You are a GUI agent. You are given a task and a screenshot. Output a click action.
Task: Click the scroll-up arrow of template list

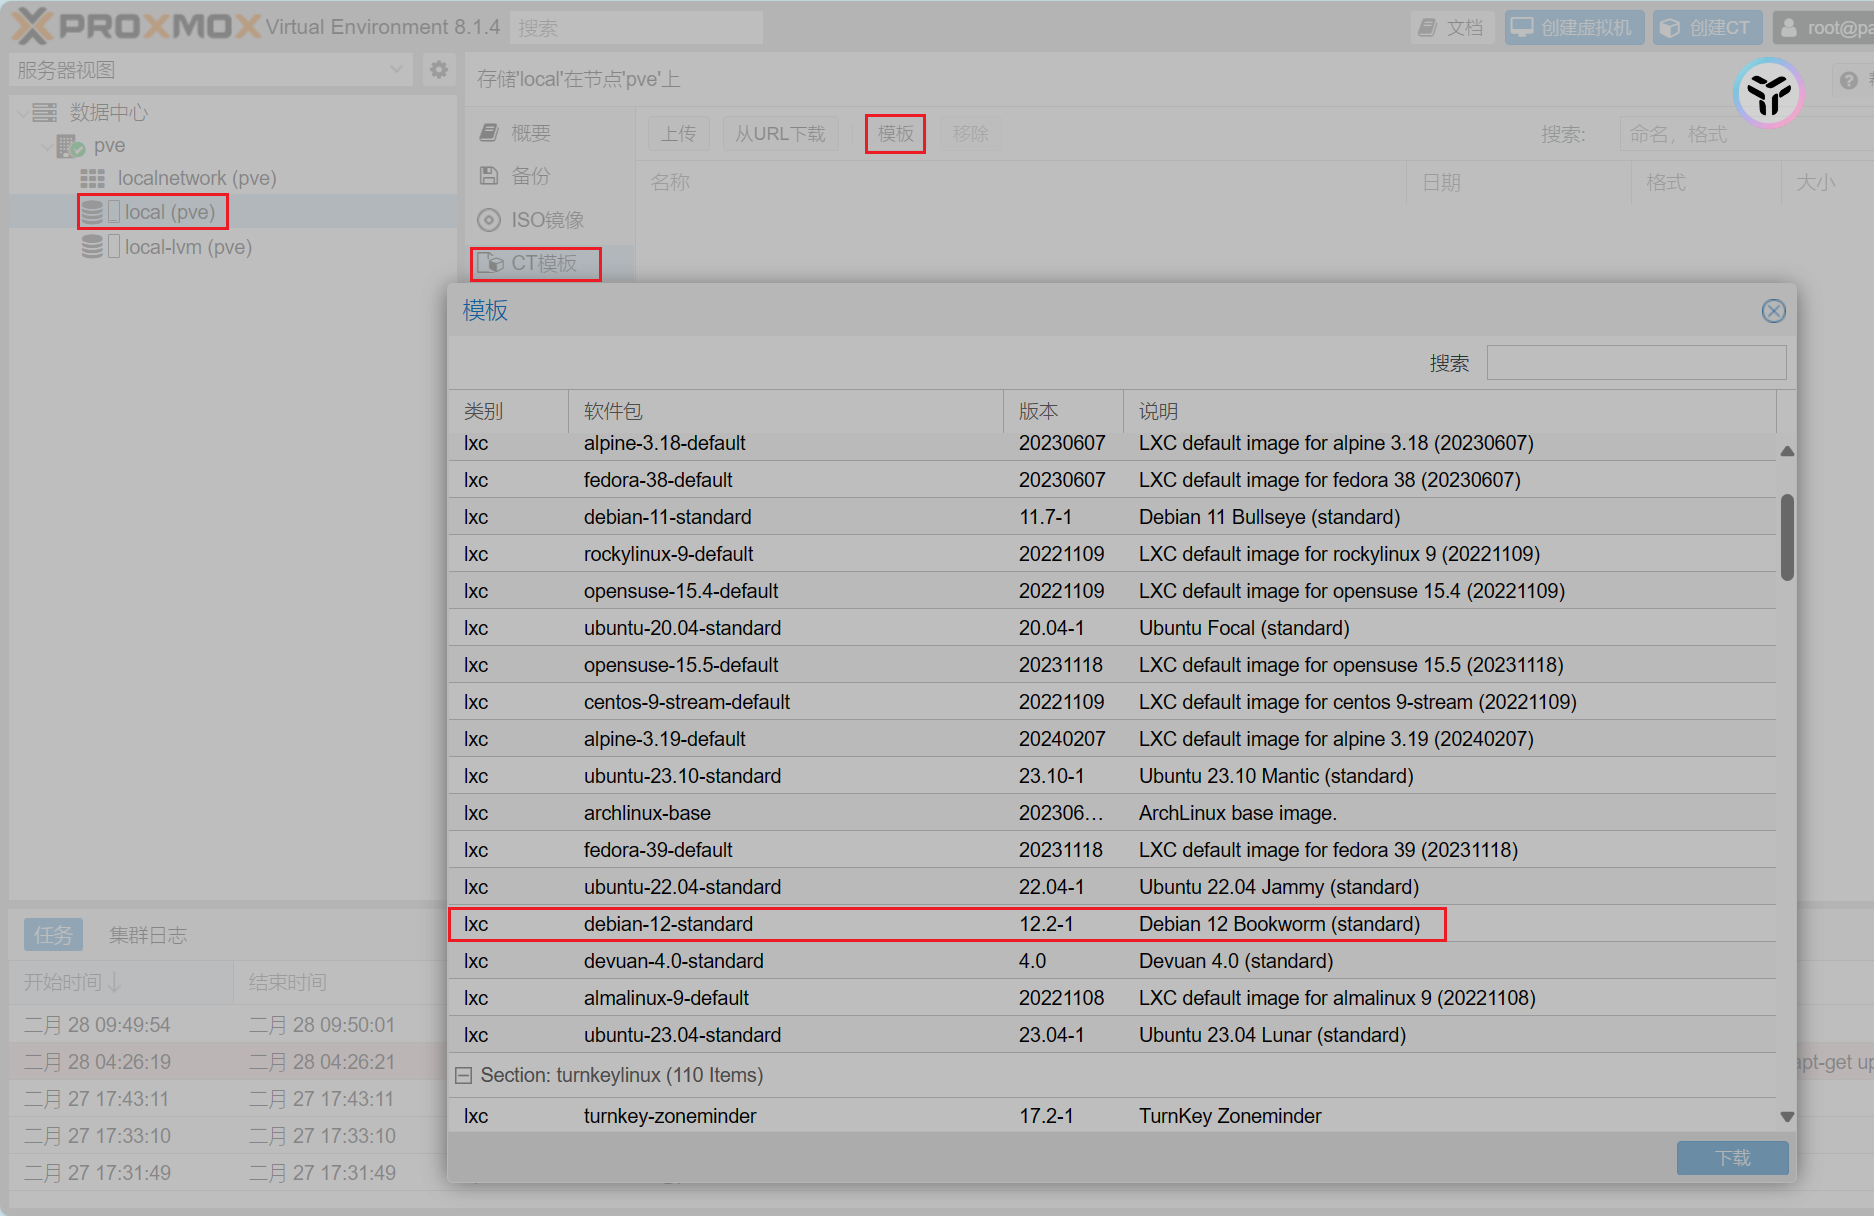[x=1787, y=452]
